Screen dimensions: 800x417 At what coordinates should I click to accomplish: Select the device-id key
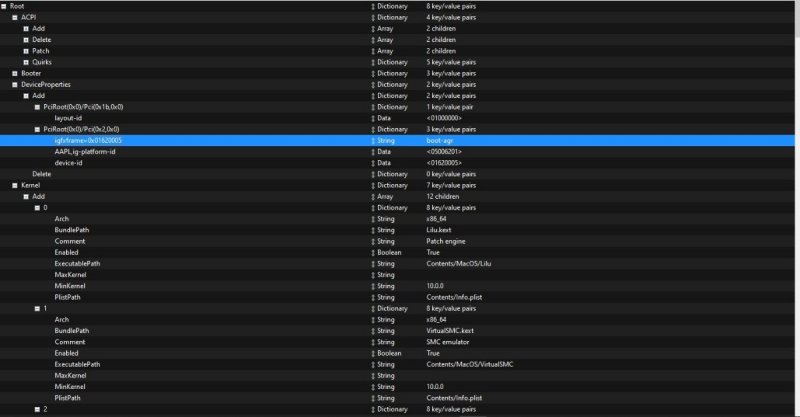pyautogui.click(x=69, y=162)
